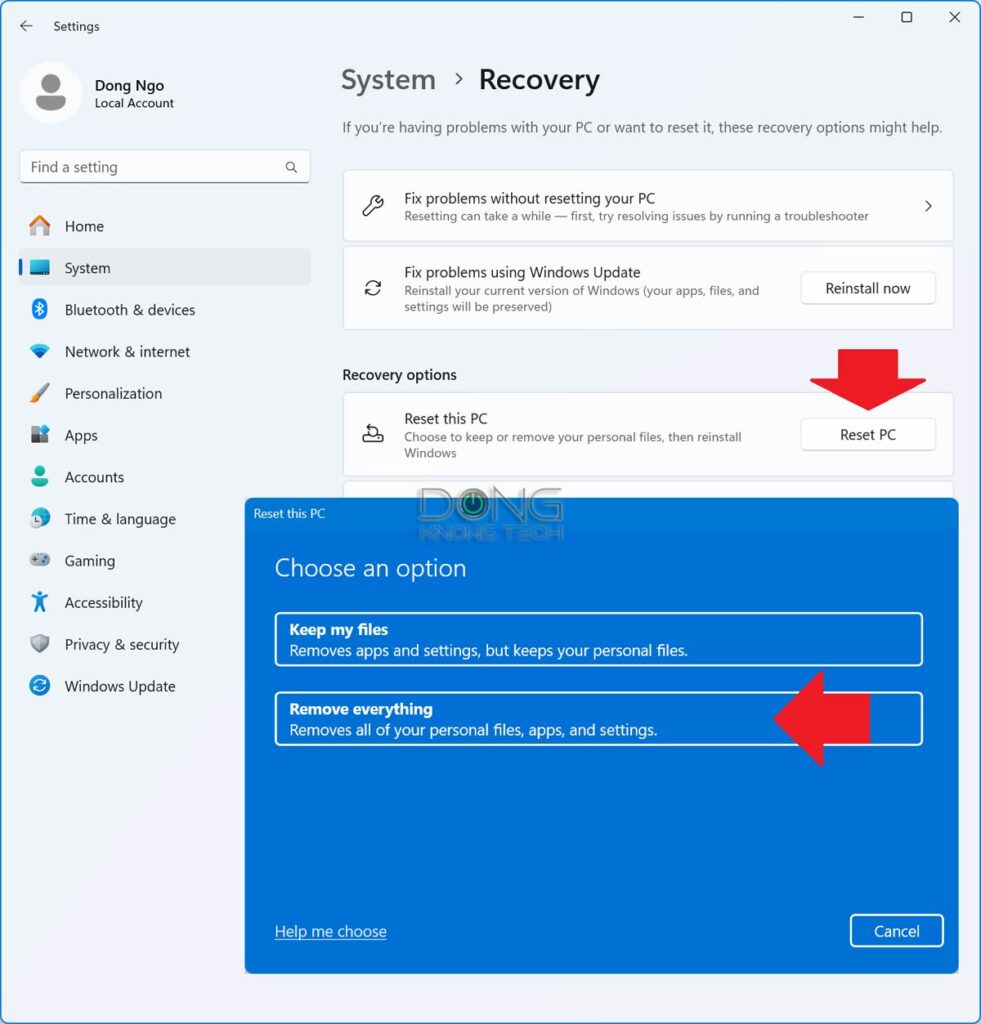Go to Time & language
The height and width of the screenshot is (1024, 981).
pyautogui.click(x=131, y=519)
